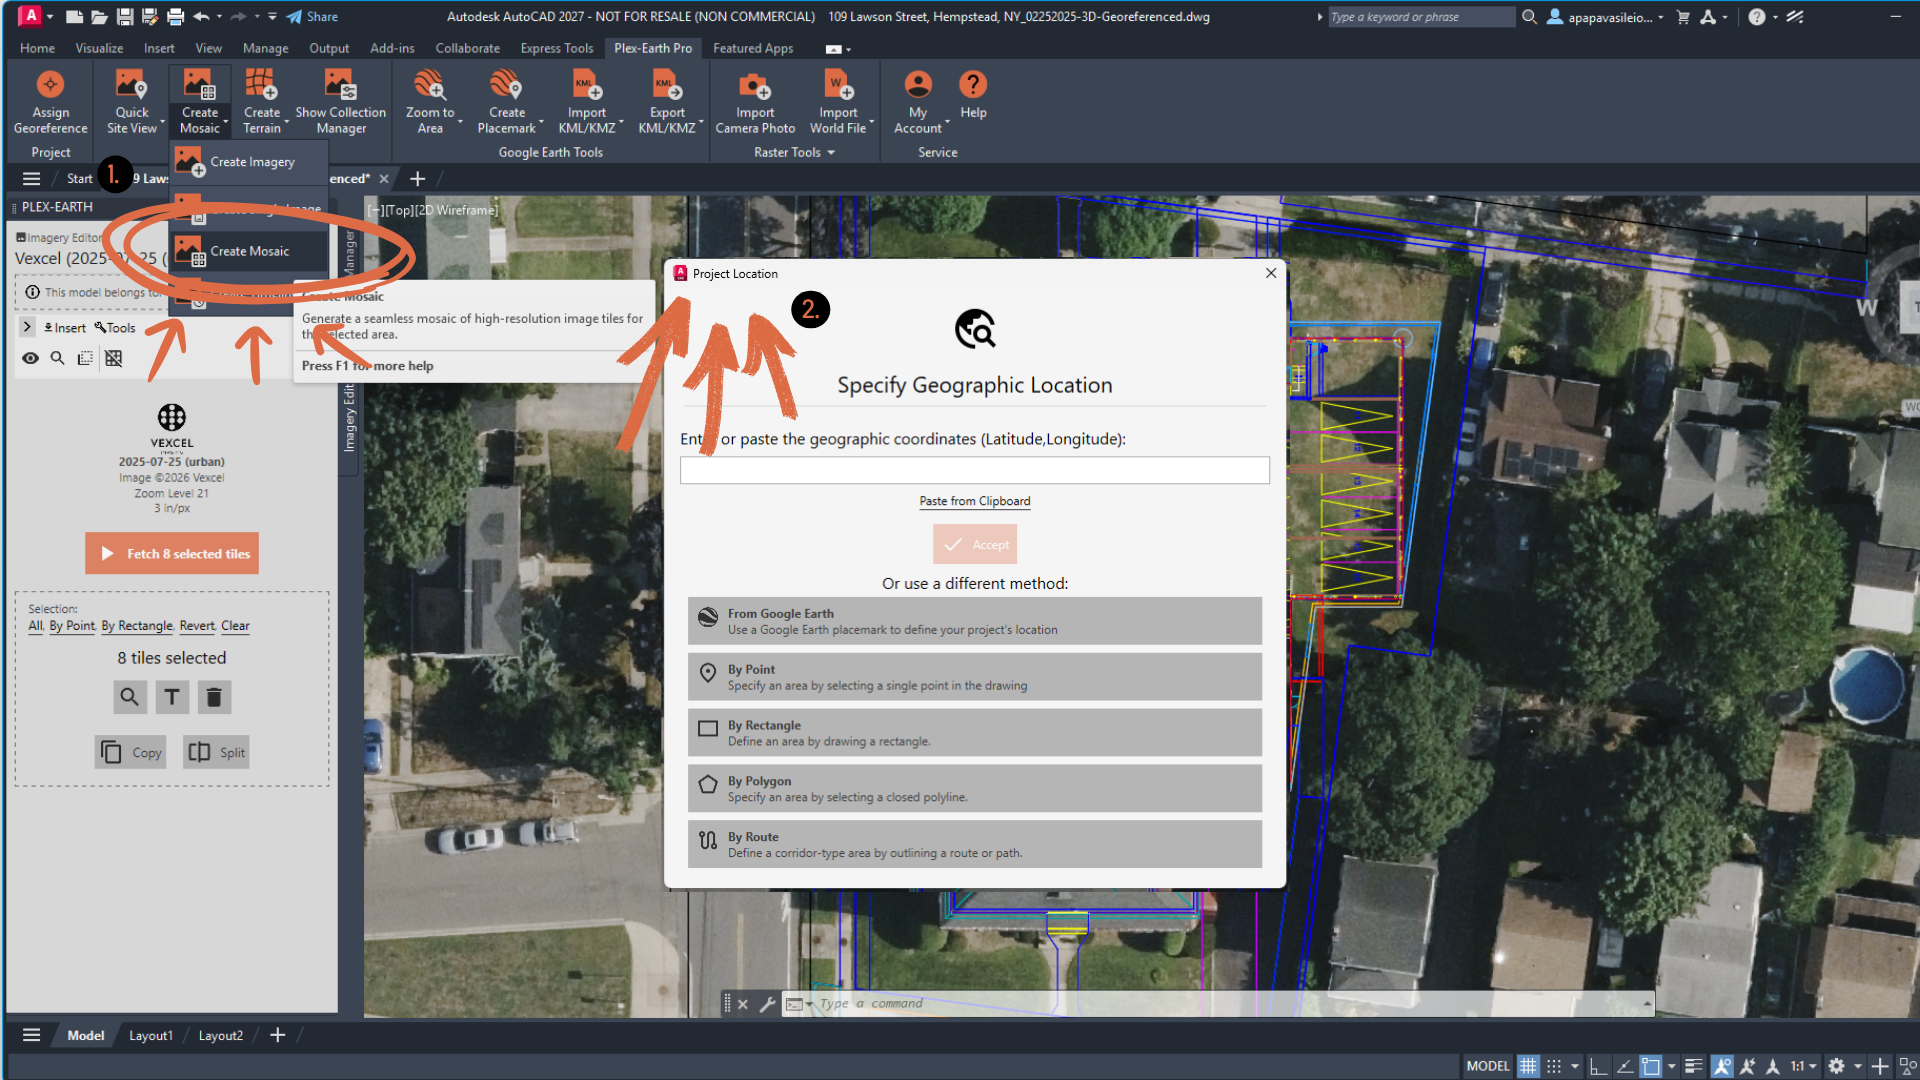
Task: Click Export KML/KMZ icon
Action: coord(667,85)
